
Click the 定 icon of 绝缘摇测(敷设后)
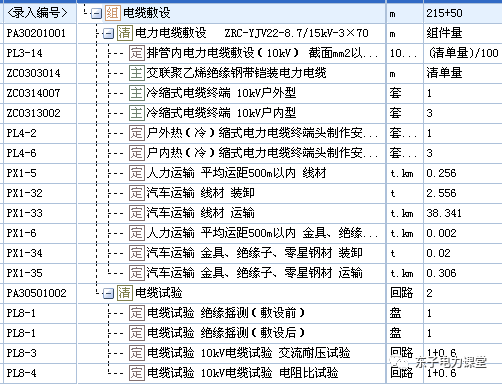137,333
